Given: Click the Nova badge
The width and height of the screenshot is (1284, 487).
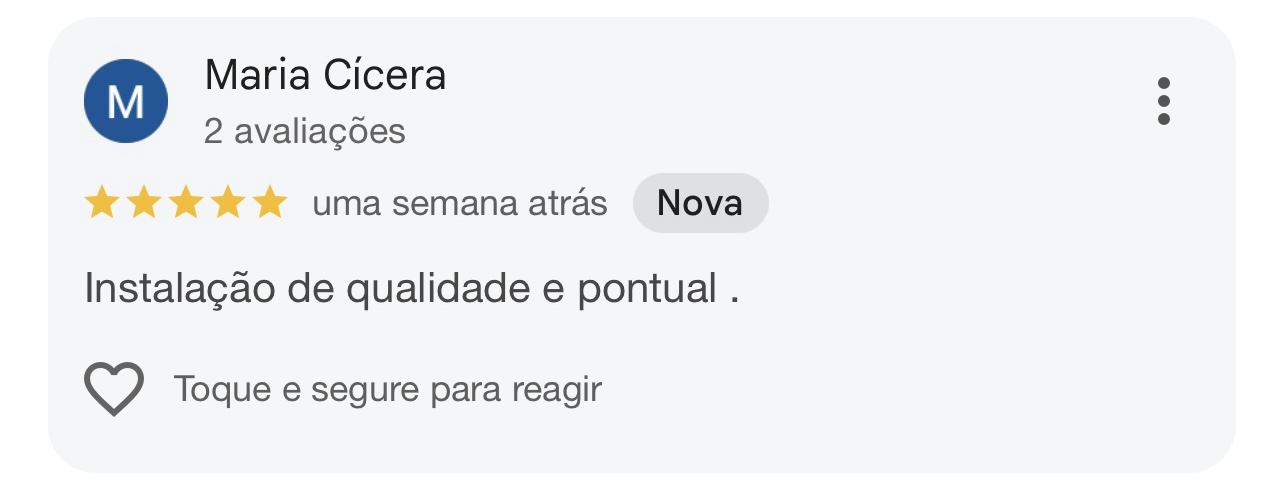Looking at the screenshot, I should pos(700,203).
